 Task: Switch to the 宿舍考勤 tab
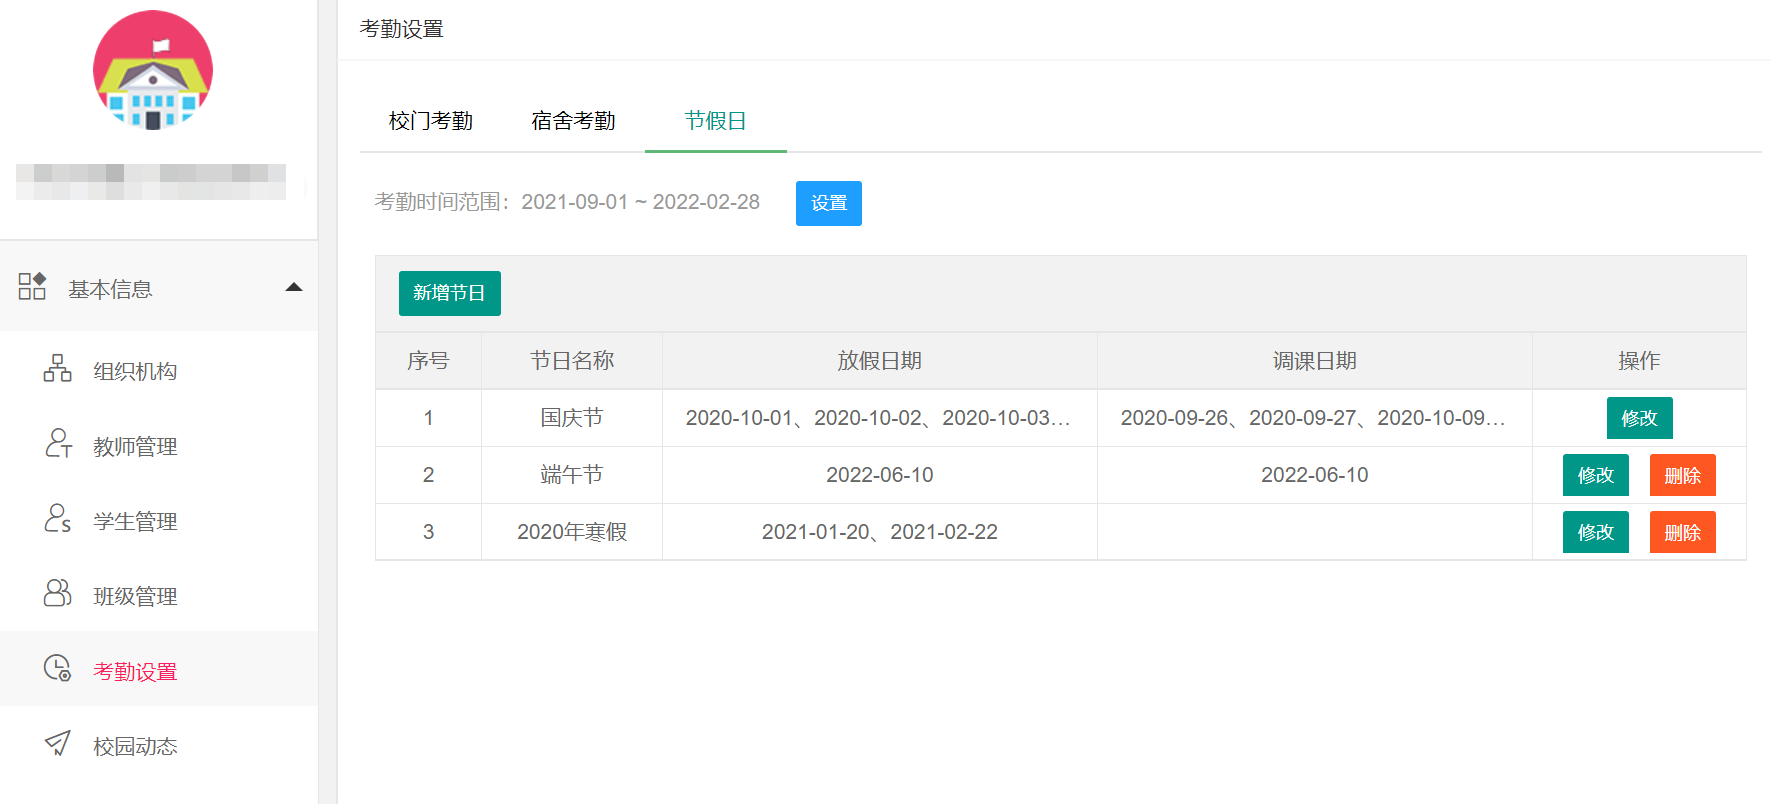point(573,121)
